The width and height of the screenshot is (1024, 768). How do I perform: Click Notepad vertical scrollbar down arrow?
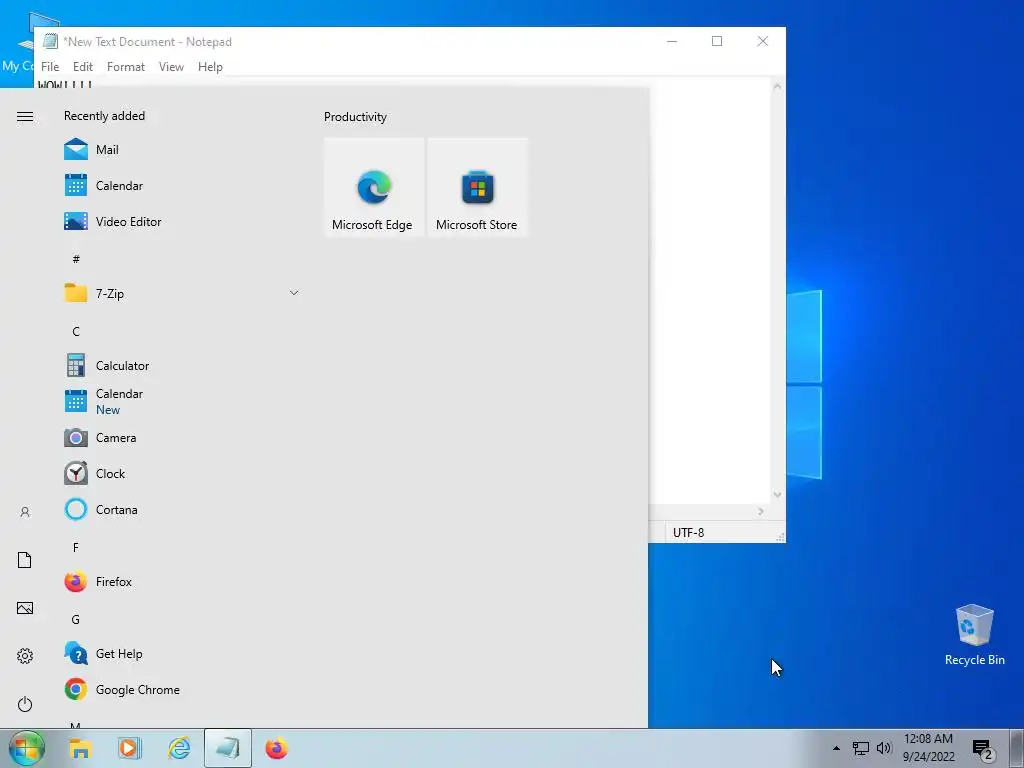pyautogui.click(x=777, y=495)
